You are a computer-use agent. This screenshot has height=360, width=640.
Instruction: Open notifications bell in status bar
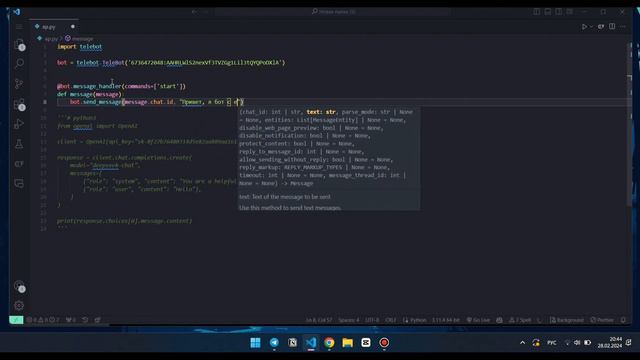[623, 320]
